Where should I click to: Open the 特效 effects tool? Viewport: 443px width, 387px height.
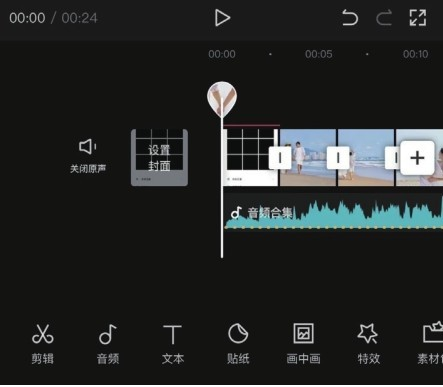pyautogui.click(x=368, y=344)
